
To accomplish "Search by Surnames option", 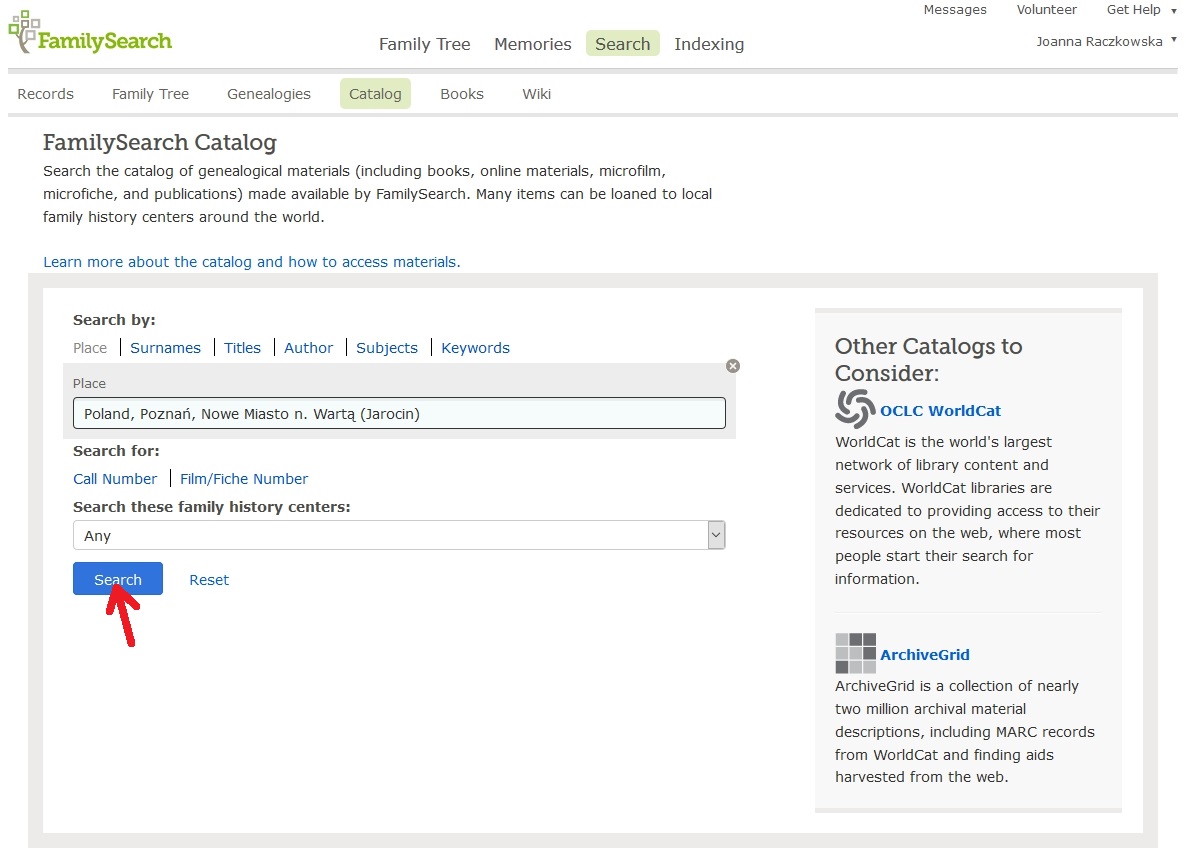I will (165, 348).
